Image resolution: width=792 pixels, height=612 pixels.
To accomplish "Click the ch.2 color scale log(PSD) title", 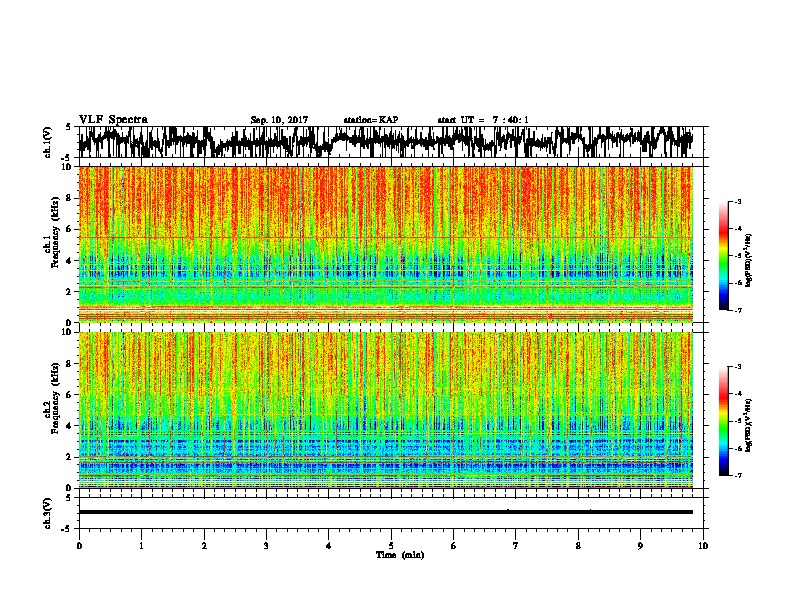I will [749, 425].
